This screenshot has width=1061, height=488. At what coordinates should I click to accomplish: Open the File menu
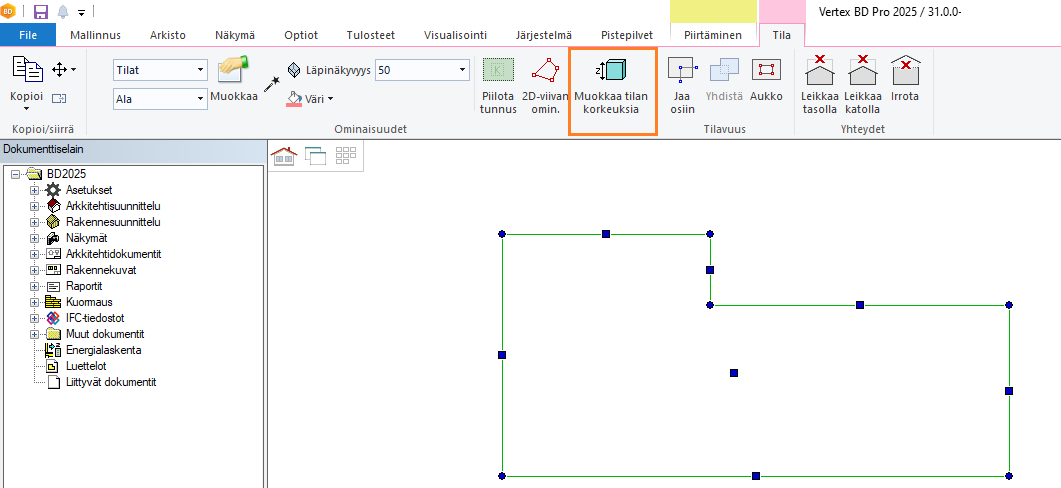point(28,35)
